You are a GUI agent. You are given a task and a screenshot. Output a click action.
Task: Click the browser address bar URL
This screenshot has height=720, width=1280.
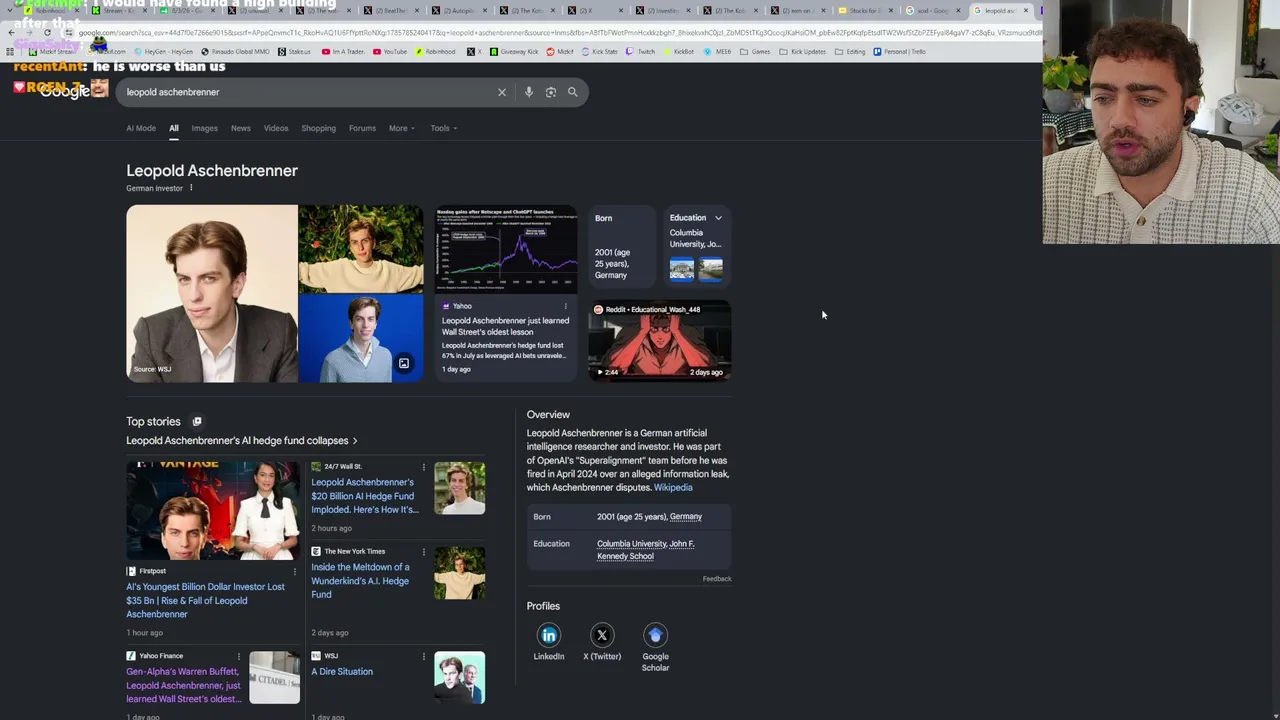click(560, 33)
